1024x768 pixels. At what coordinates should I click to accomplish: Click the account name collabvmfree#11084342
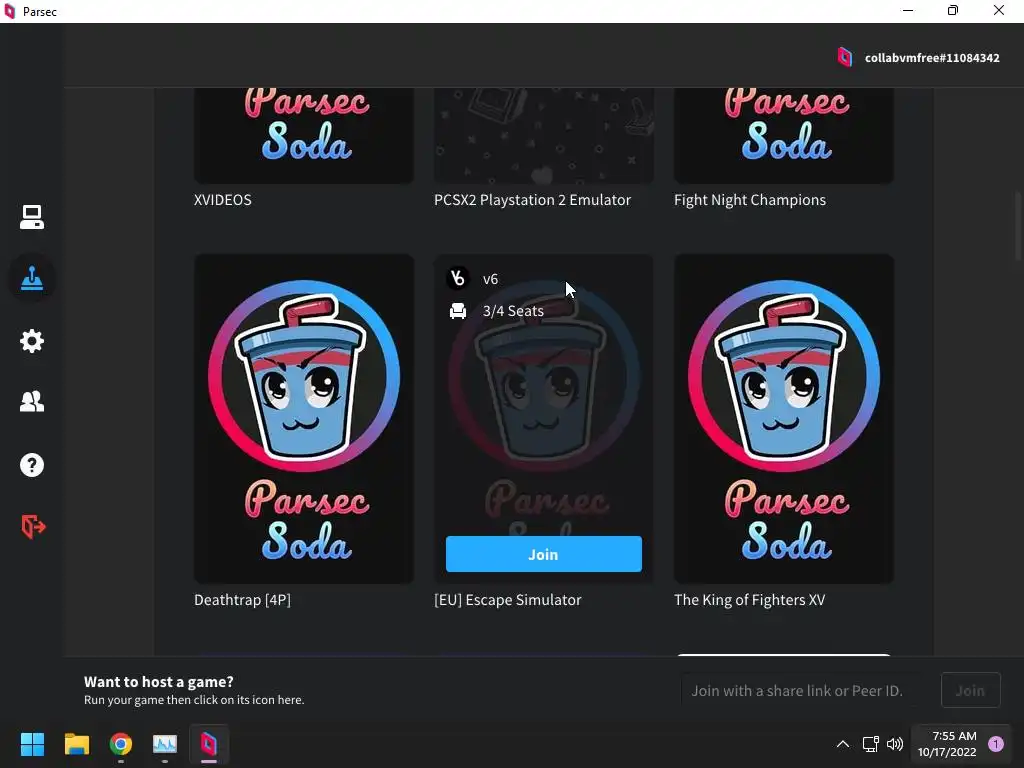[x=932, y=58]
